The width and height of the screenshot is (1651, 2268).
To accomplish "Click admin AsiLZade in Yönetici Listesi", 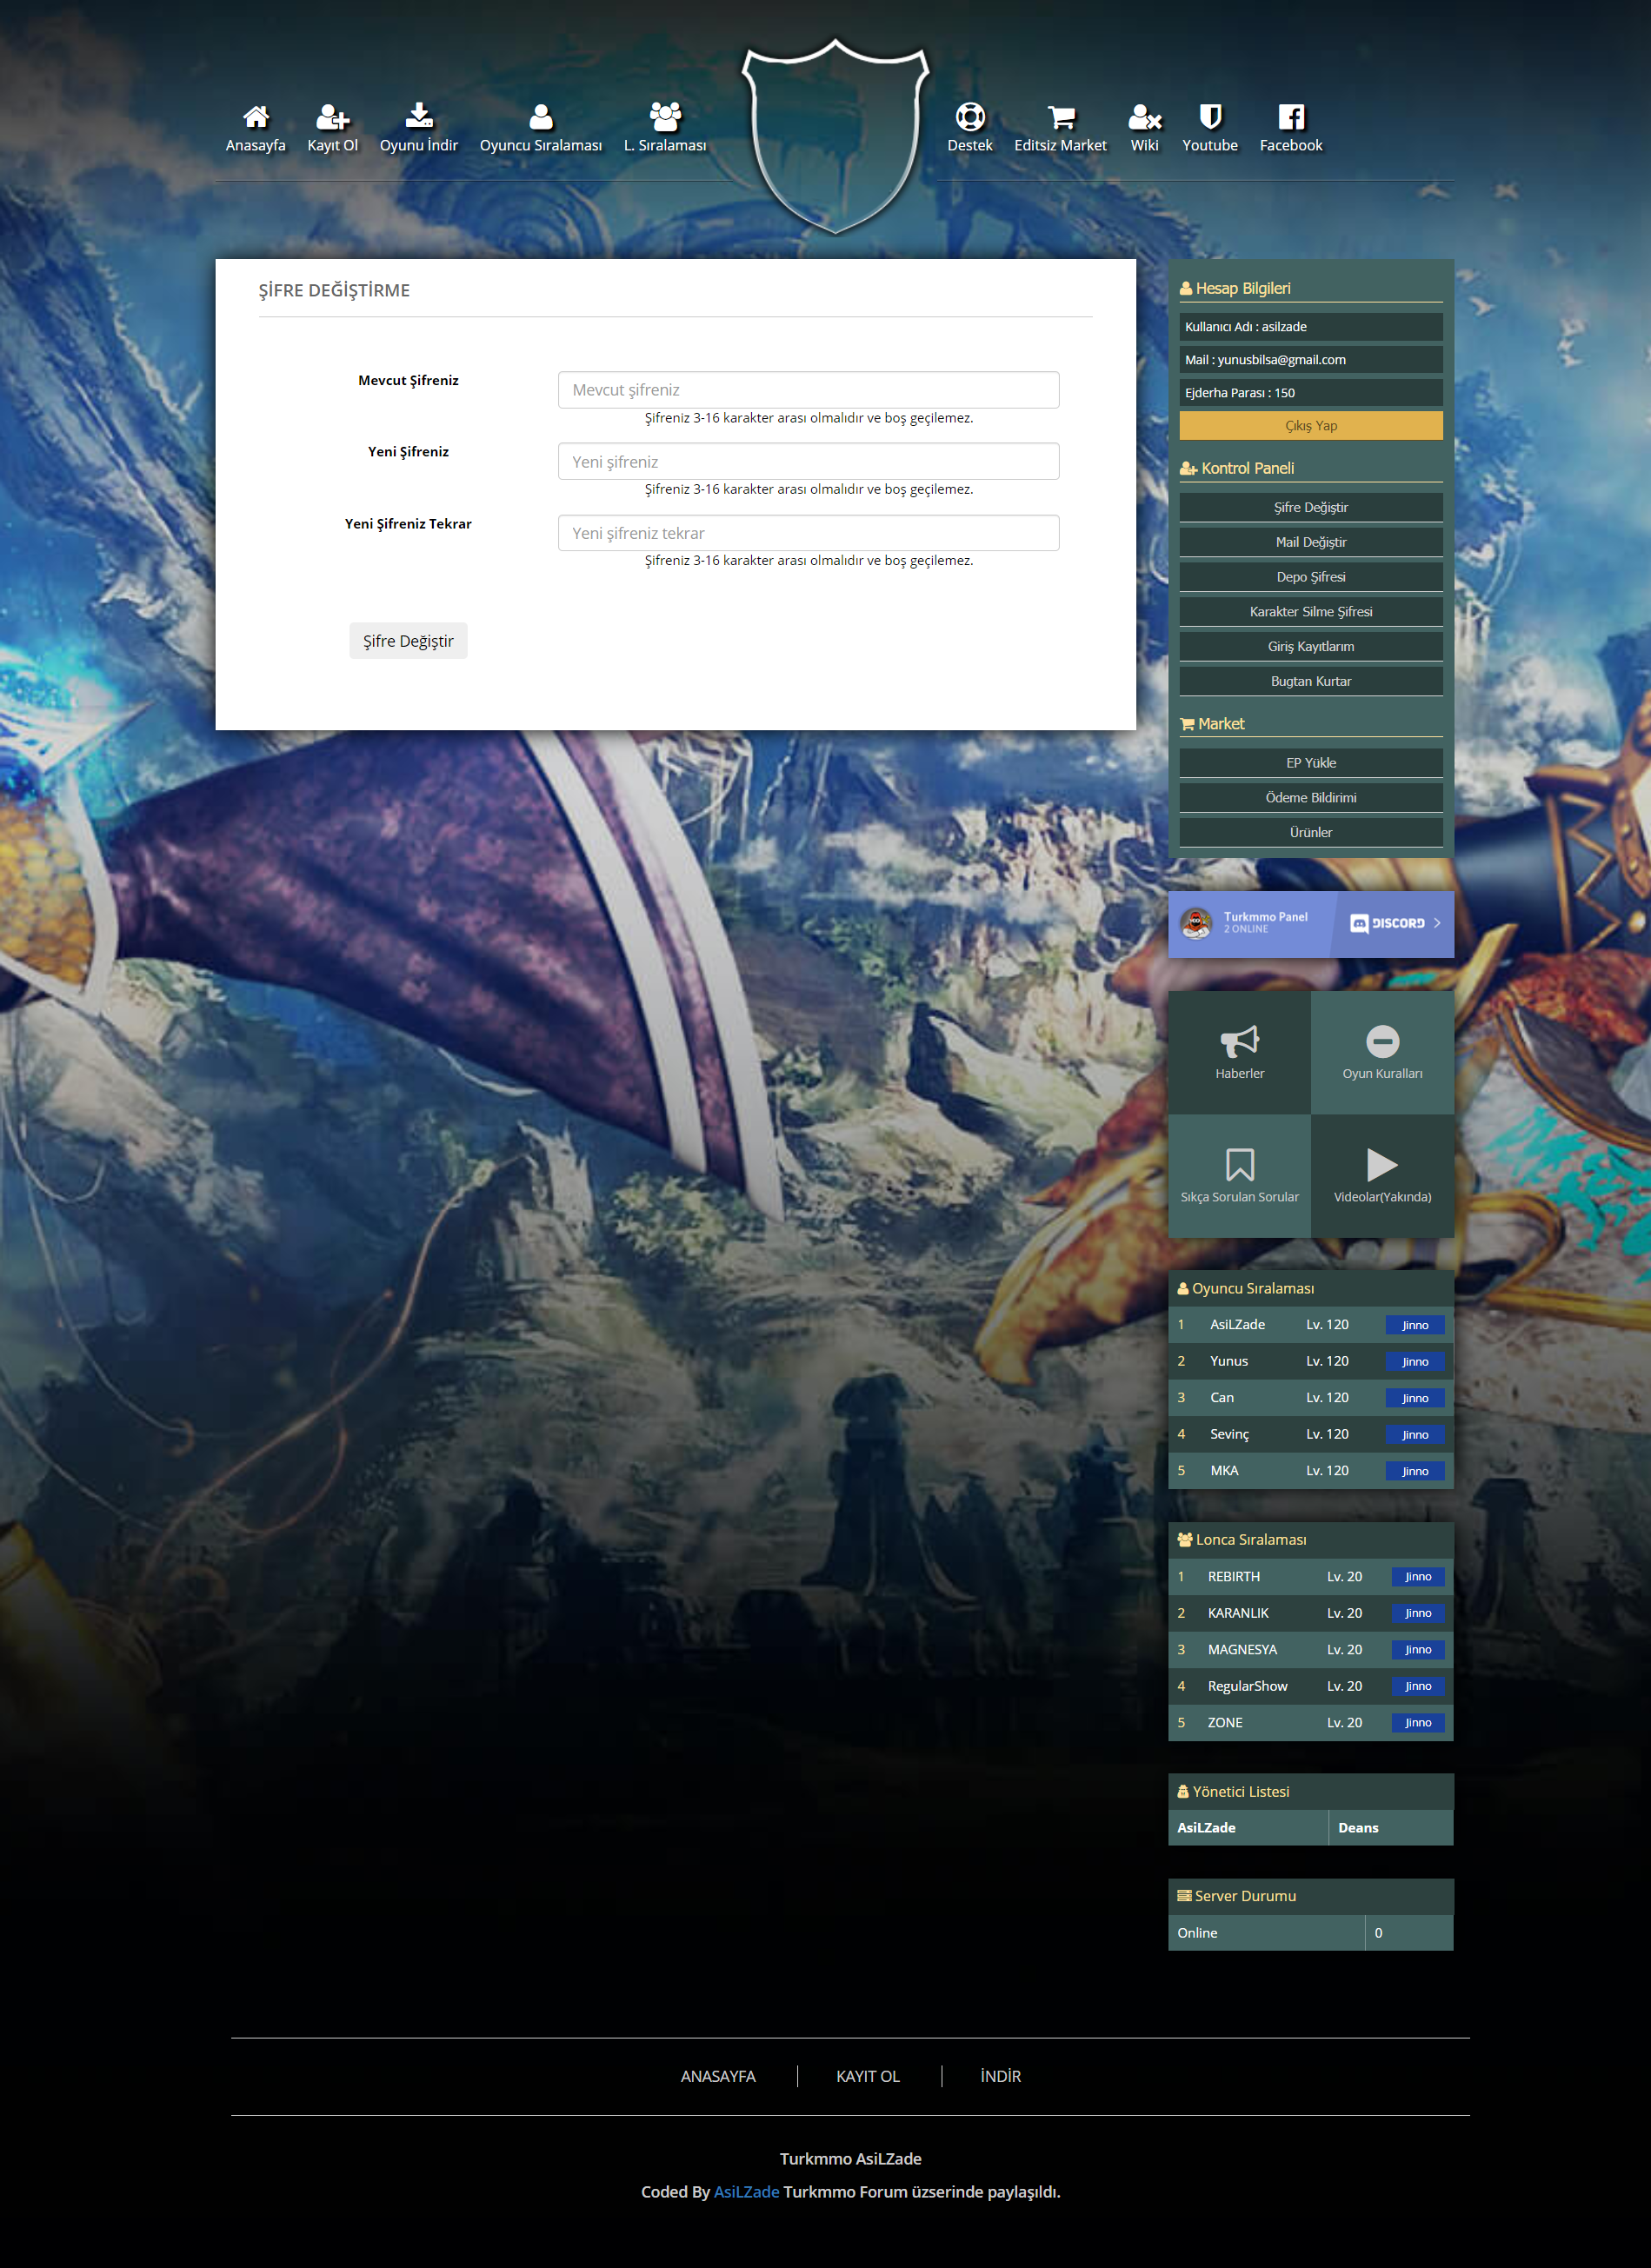I will [x=1206, y=1828].
